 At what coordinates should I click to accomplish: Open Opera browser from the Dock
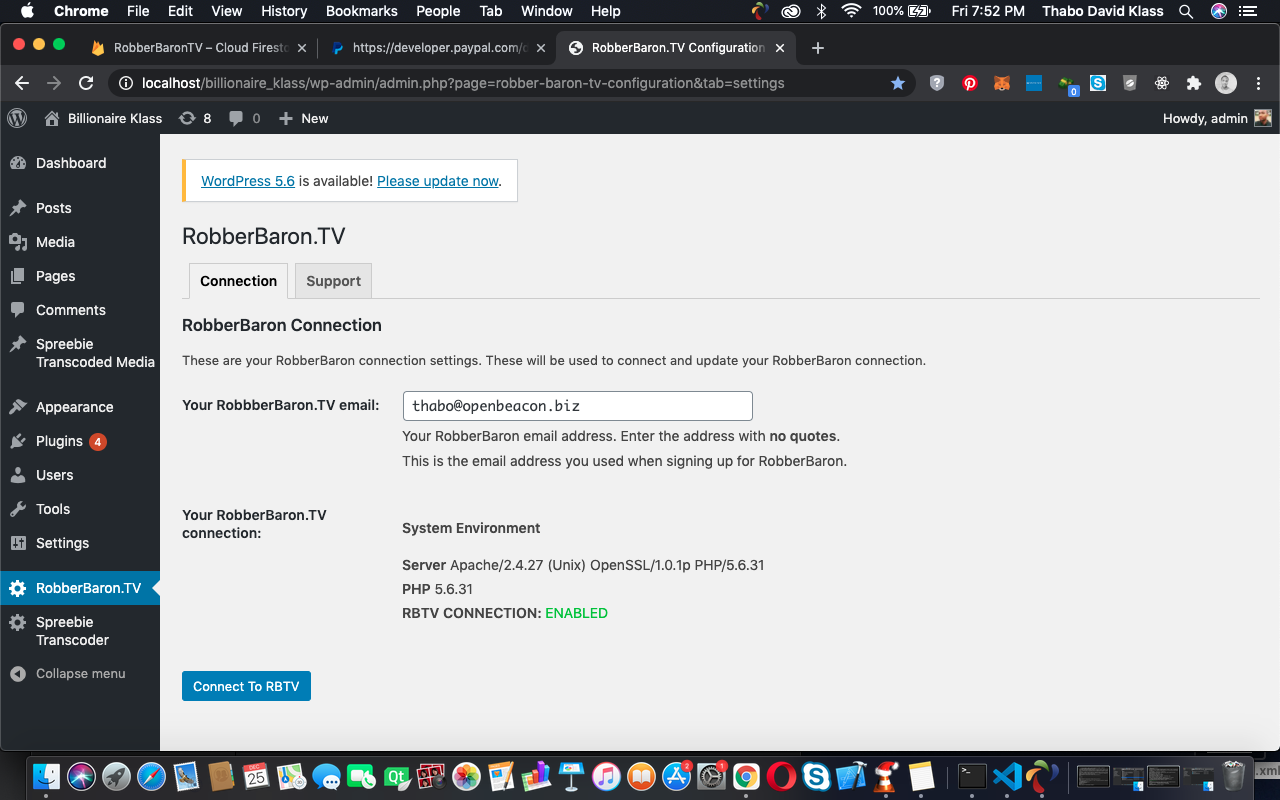[782, 776]
